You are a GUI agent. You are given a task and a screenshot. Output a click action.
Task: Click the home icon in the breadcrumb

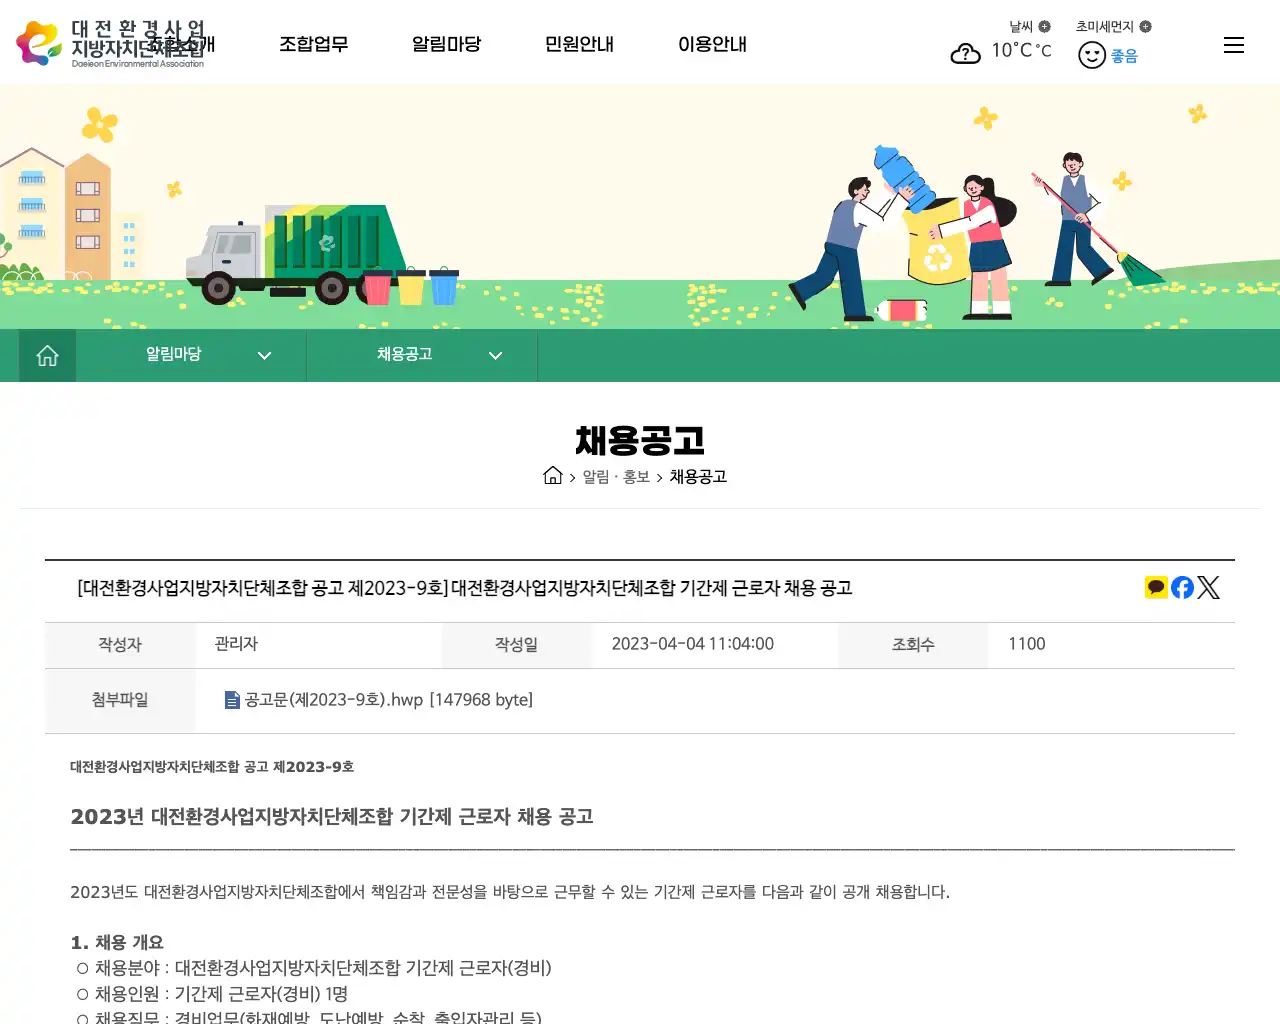(553, 476)
